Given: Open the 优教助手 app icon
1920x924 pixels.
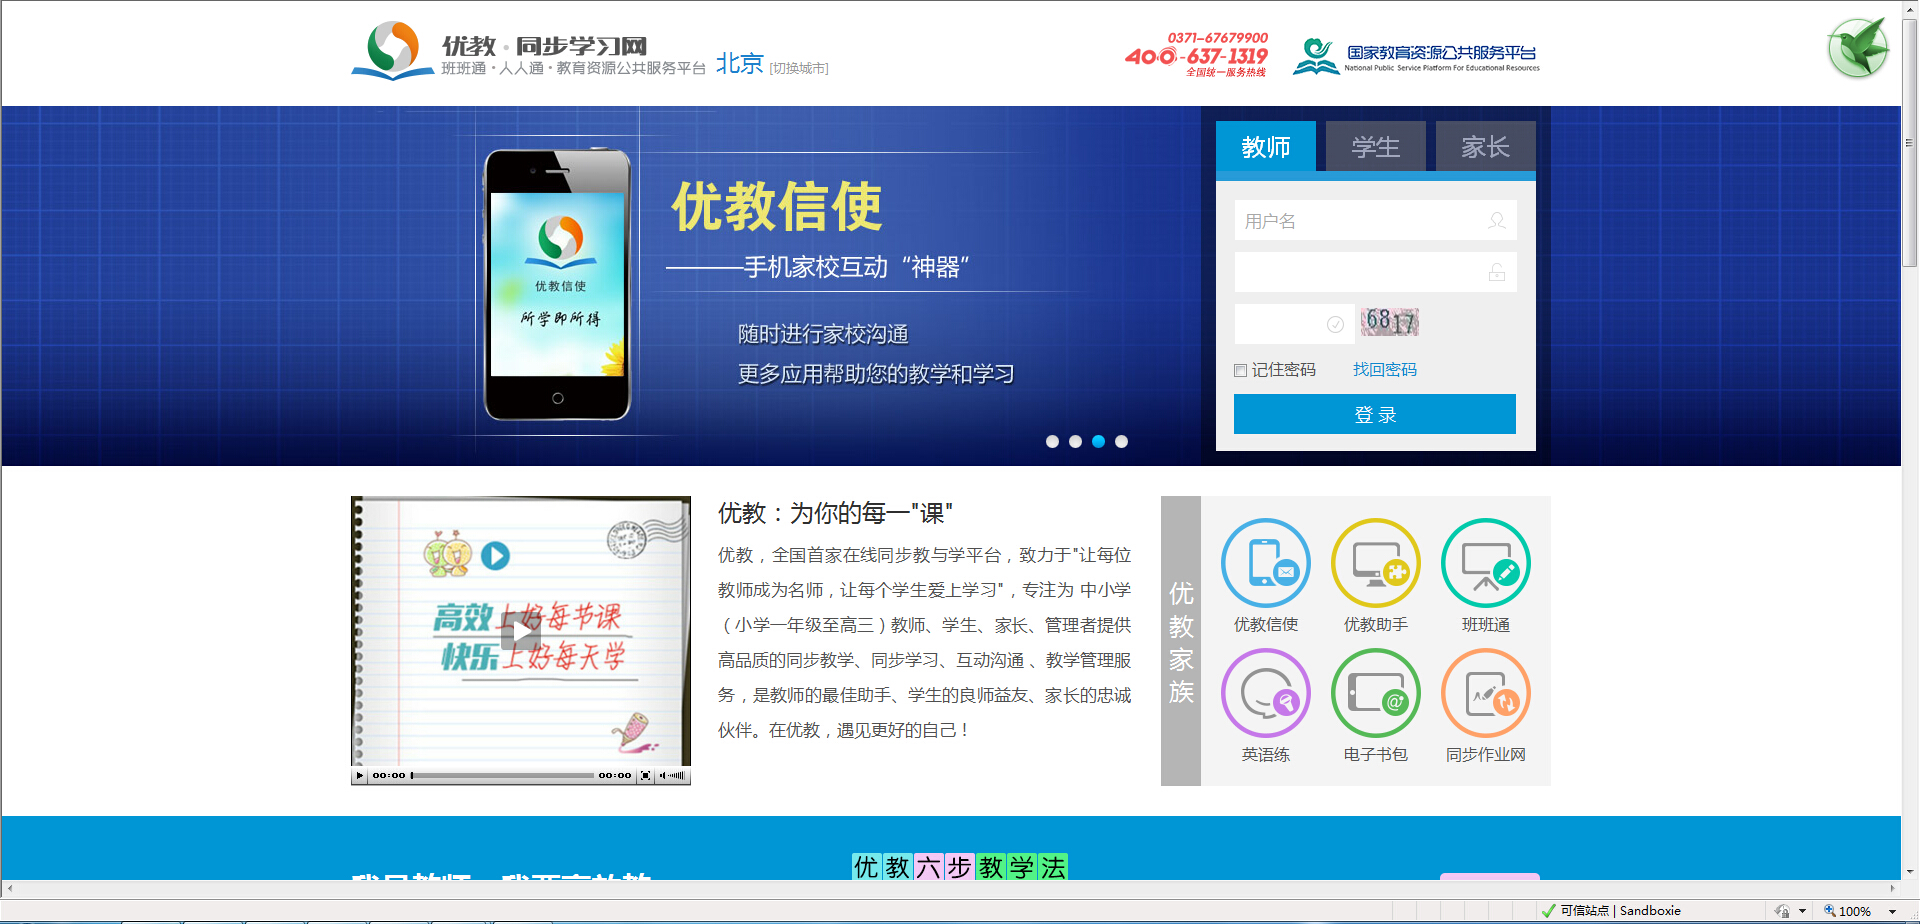Looking at the screenshot, I should [1375, 563].
